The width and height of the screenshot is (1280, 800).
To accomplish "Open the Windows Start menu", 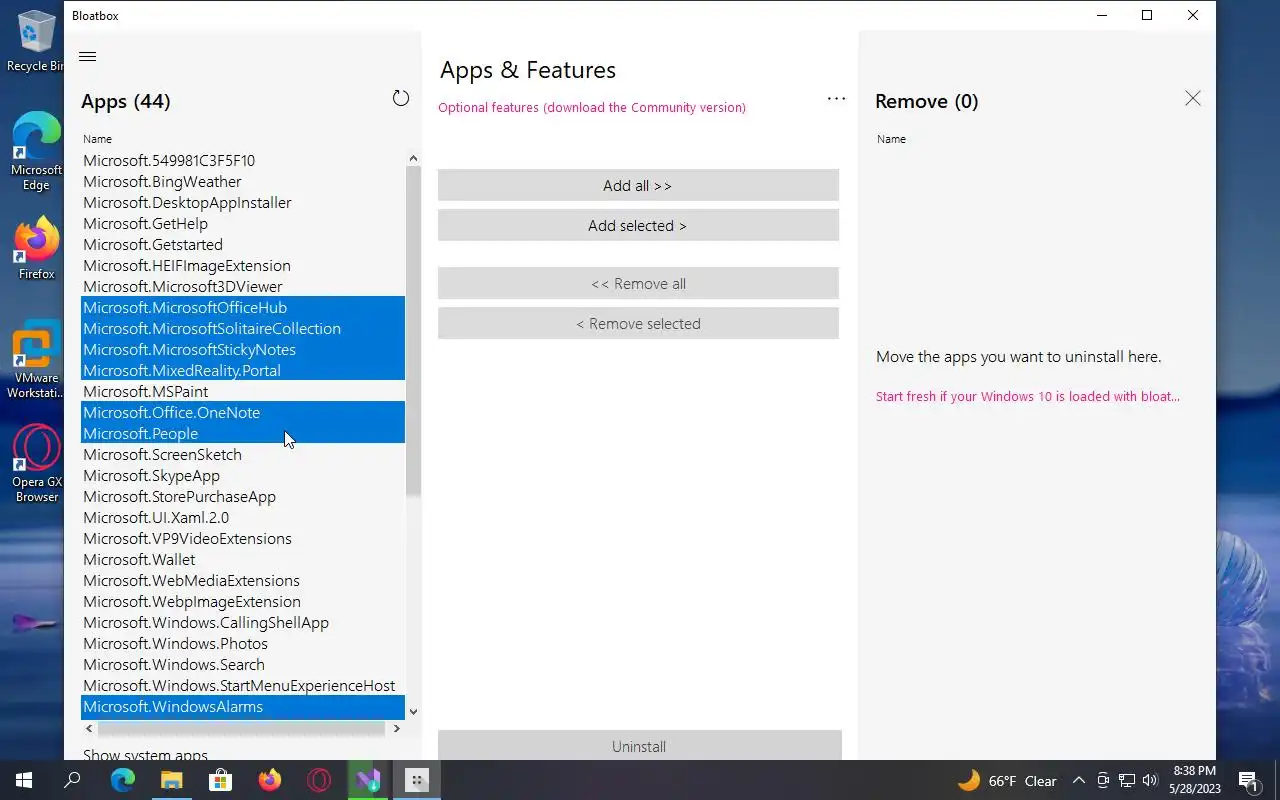I will 24,780.
